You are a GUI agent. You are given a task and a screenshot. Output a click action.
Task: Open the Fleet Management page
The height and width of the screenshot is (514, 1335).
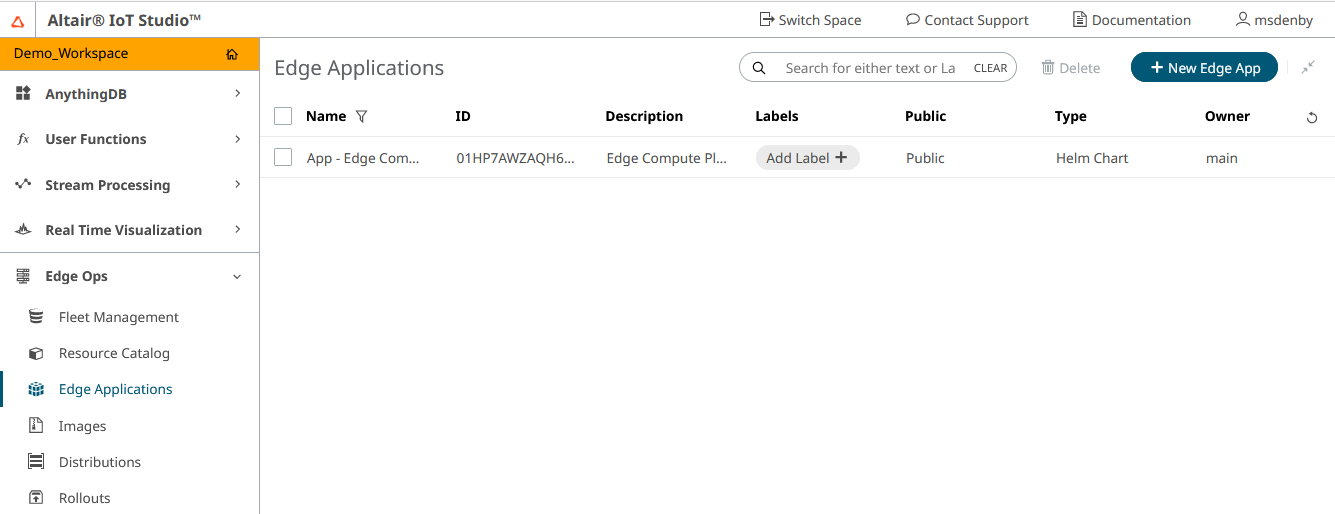tap(118, 317)
